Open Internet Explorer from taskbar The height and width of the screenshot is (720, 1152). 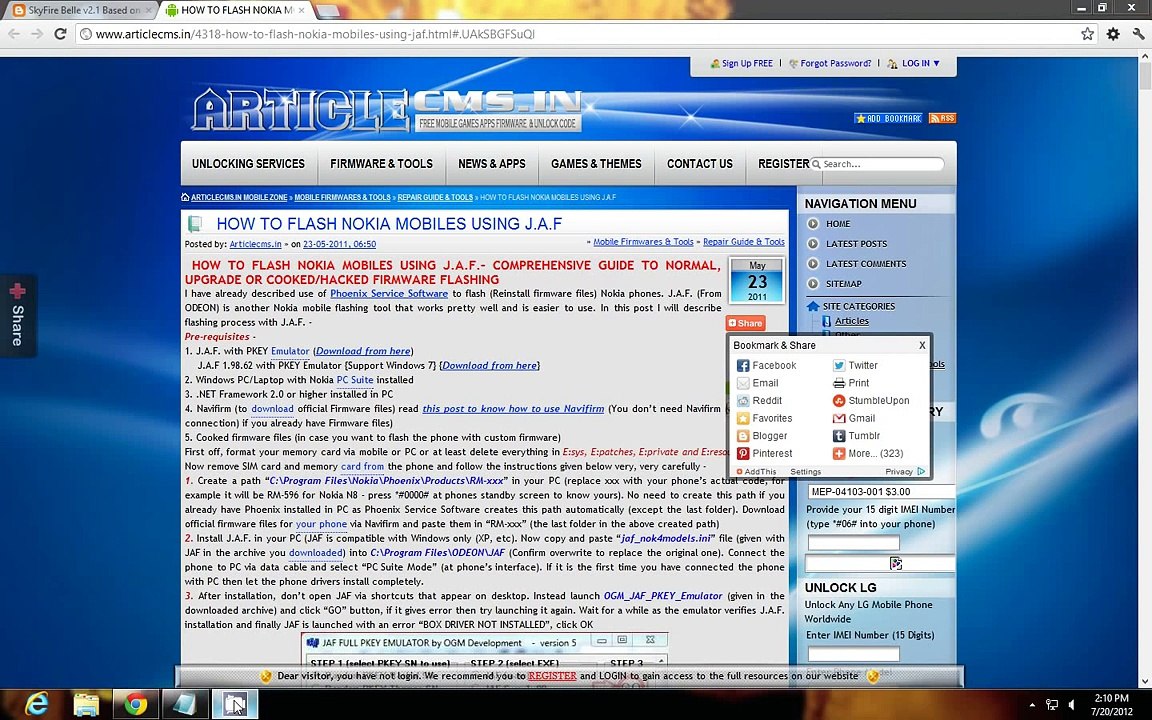pyautogui.click(x=35, y=704)
